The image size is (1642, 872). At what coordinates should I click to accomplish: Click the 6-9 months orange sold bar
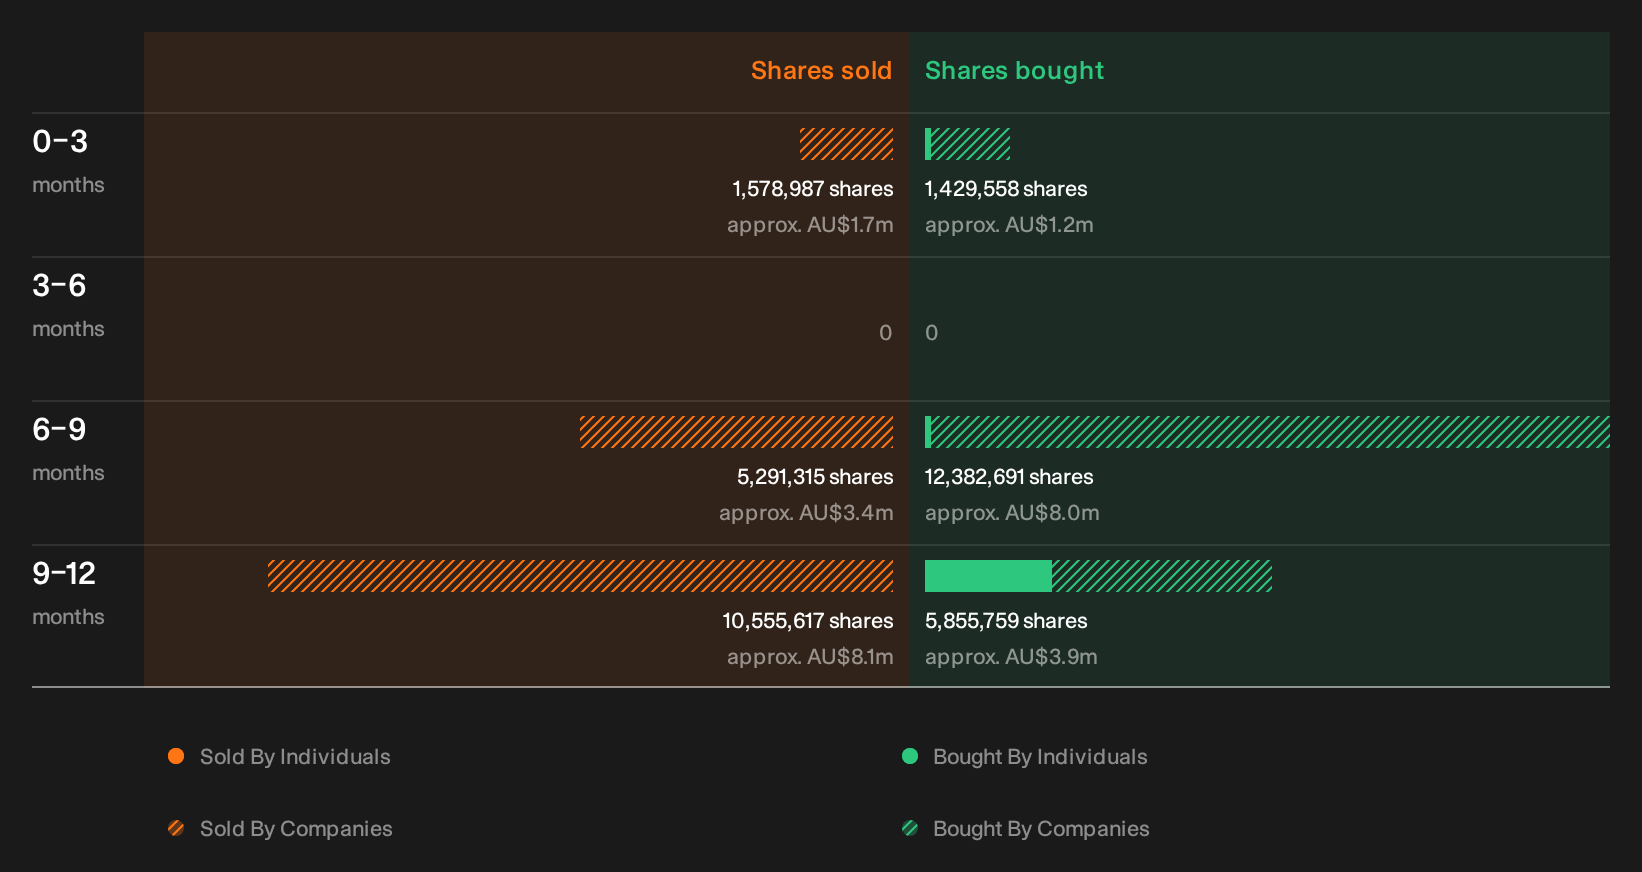pos(736,432)
